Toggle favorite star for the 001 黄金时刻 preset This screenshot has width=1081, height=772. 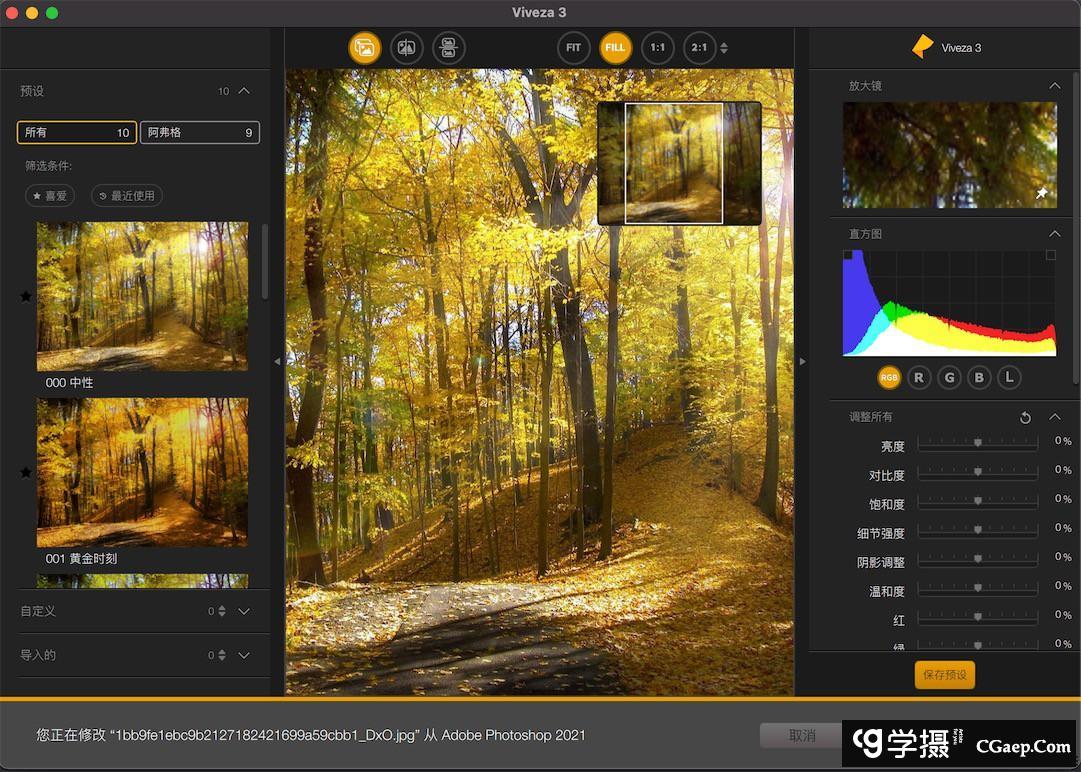pyautogui.click(x=26, y=472)
